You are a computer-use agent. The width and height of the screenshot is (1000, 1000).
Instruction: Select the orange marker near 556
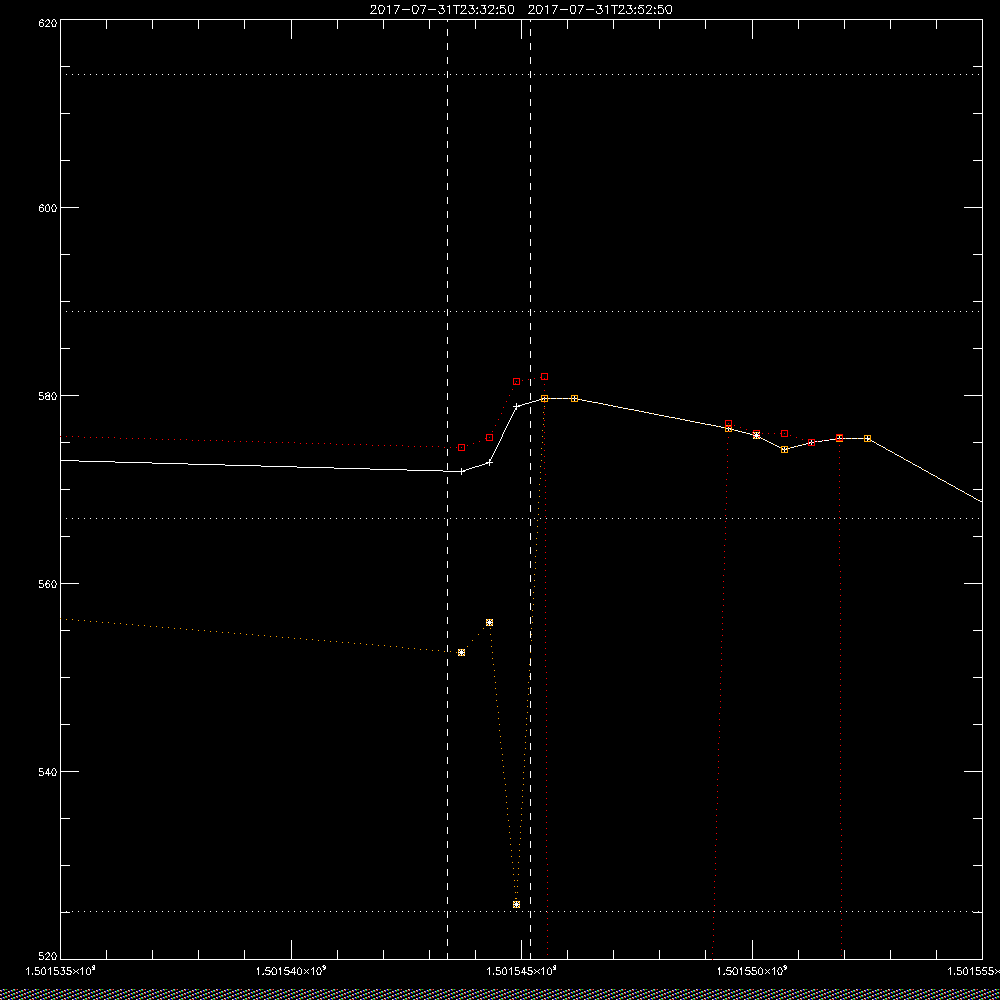tap(489, 622)
